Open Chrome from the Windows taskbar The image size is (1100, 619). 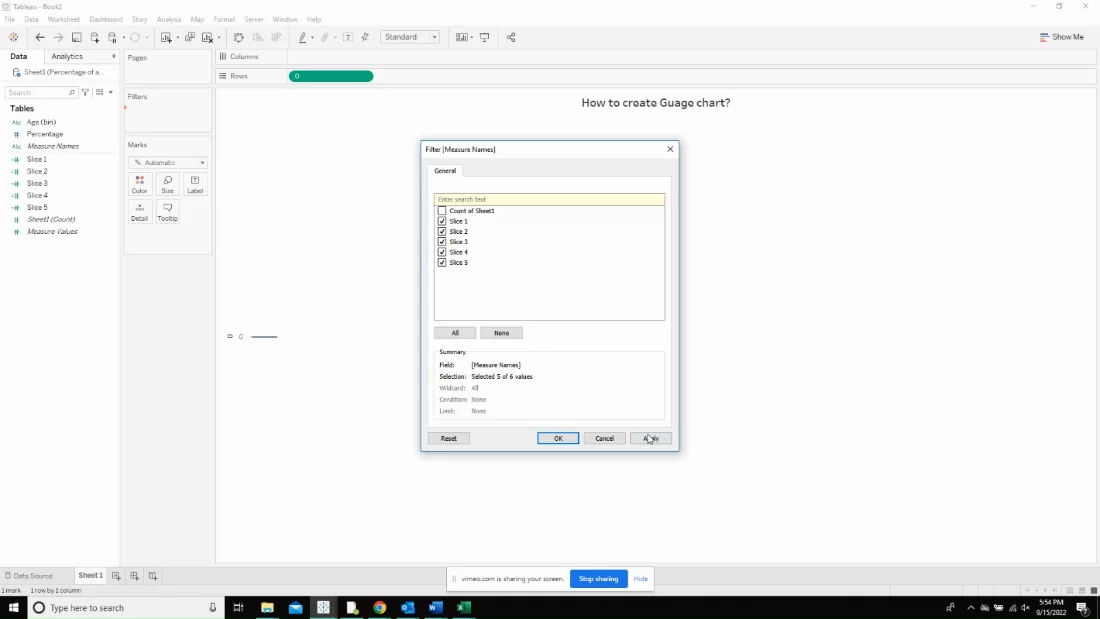coord(380,608)
